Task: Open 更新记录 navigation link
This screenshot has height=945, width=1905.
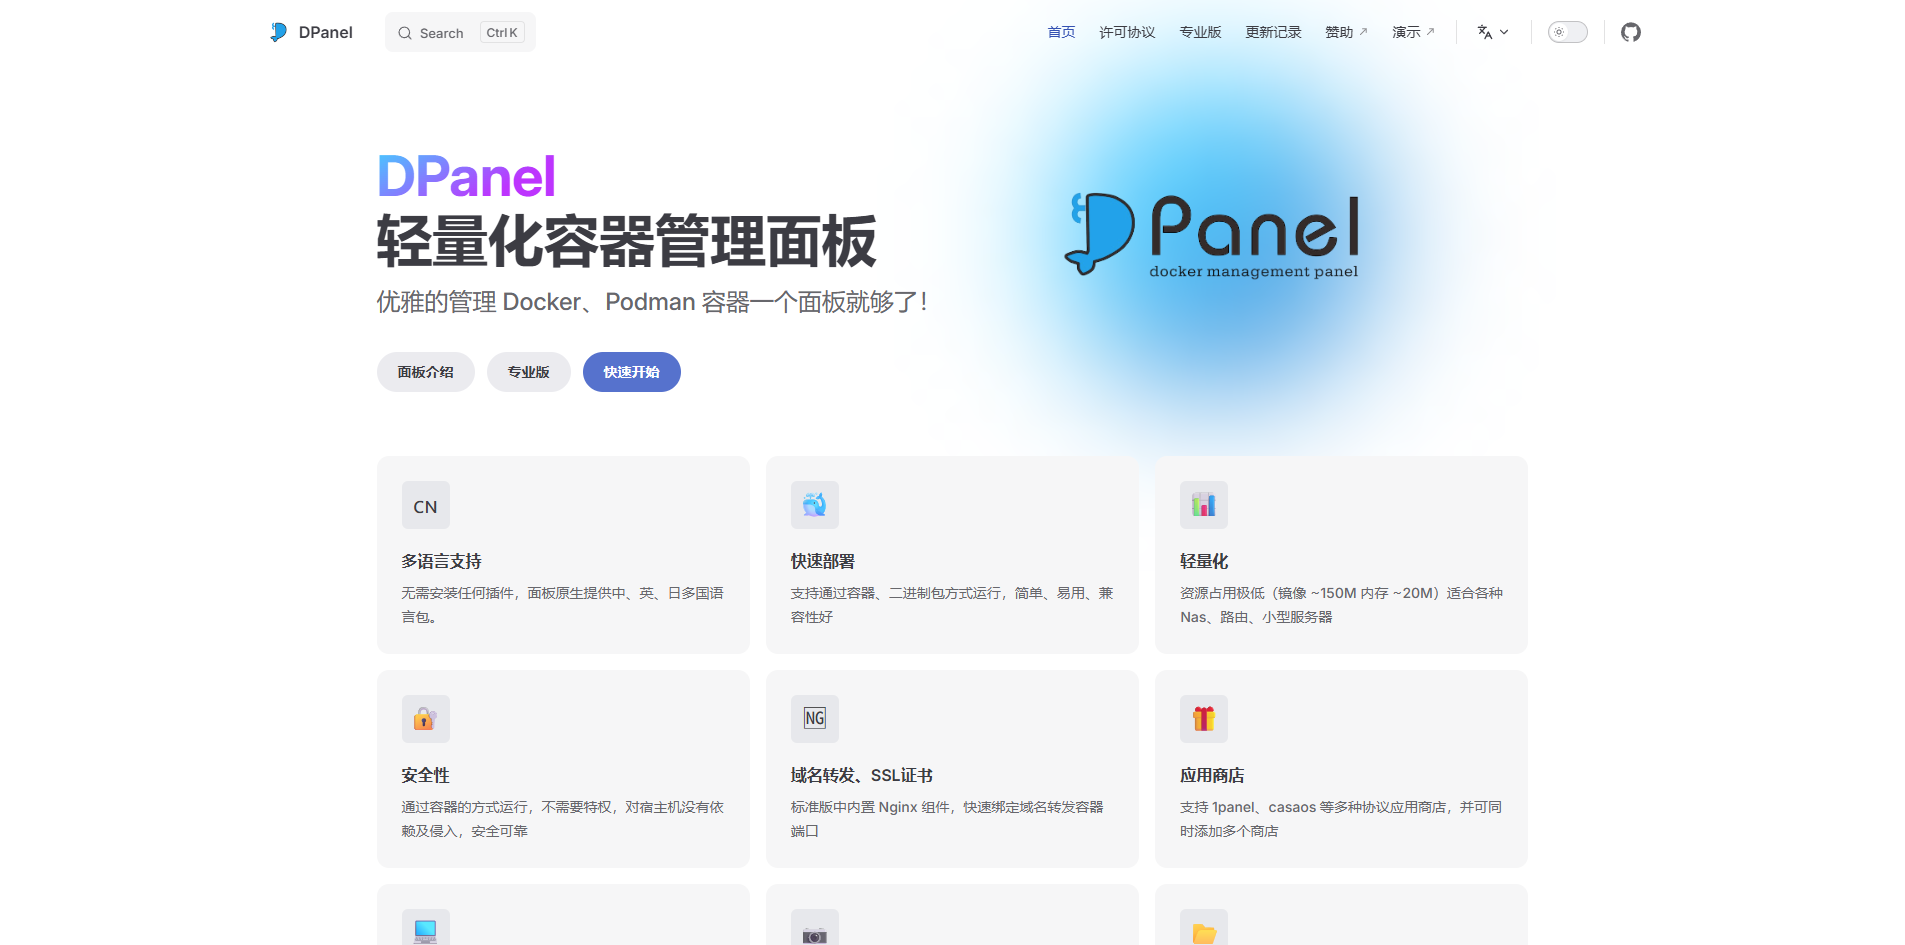Action: [x=1273, y=32]
